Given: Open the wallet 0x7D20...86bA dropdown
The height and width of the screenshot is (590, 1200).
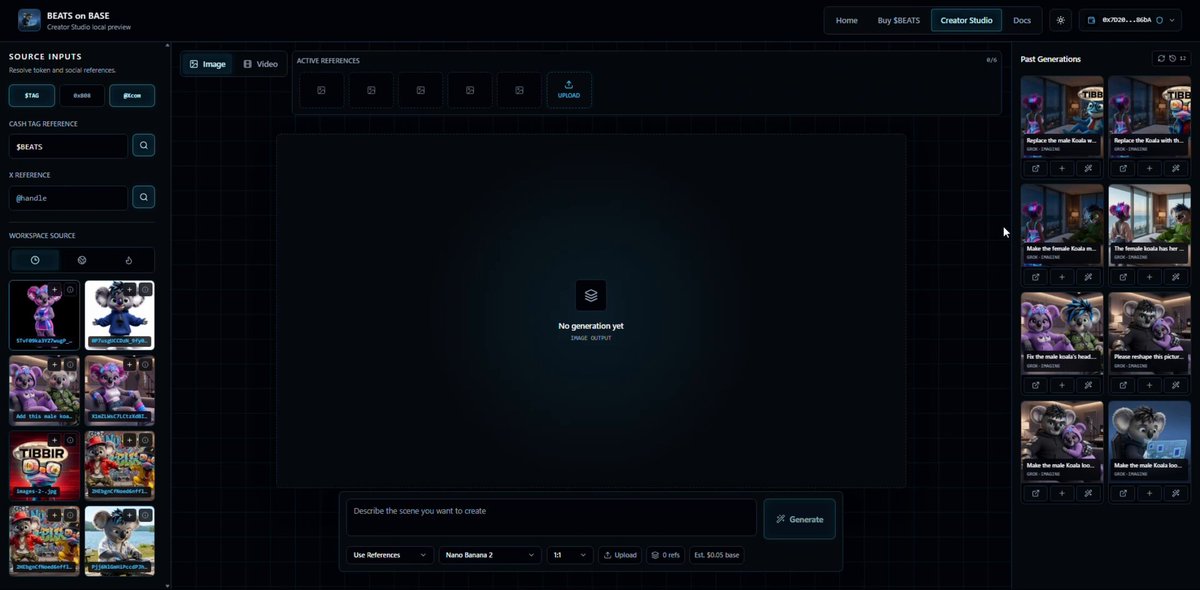Looking at the screenshot, I should pyautogui.click(x=1130, y=20).
